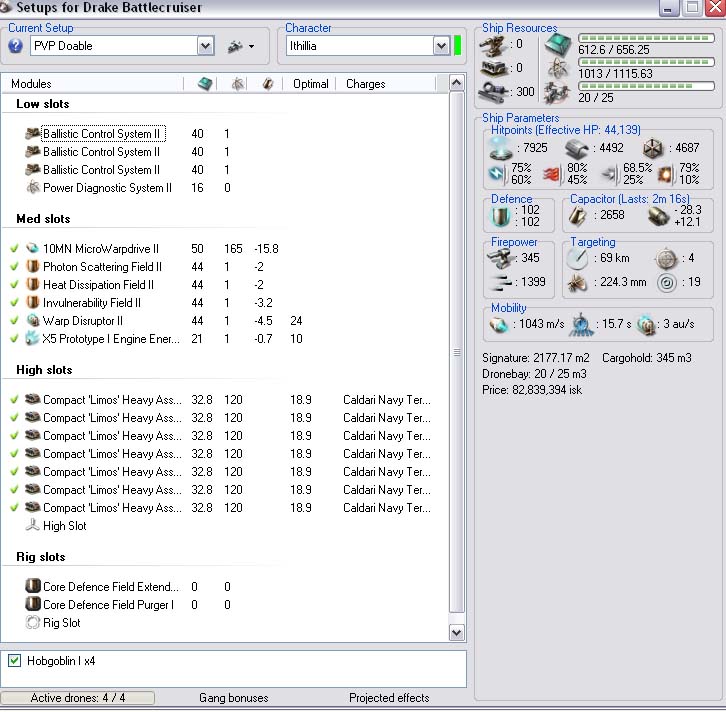Uncheck the Hobgoblin I x4 drone checkbox
Viewport: 726px width, 712px height.
click(14, 661)
